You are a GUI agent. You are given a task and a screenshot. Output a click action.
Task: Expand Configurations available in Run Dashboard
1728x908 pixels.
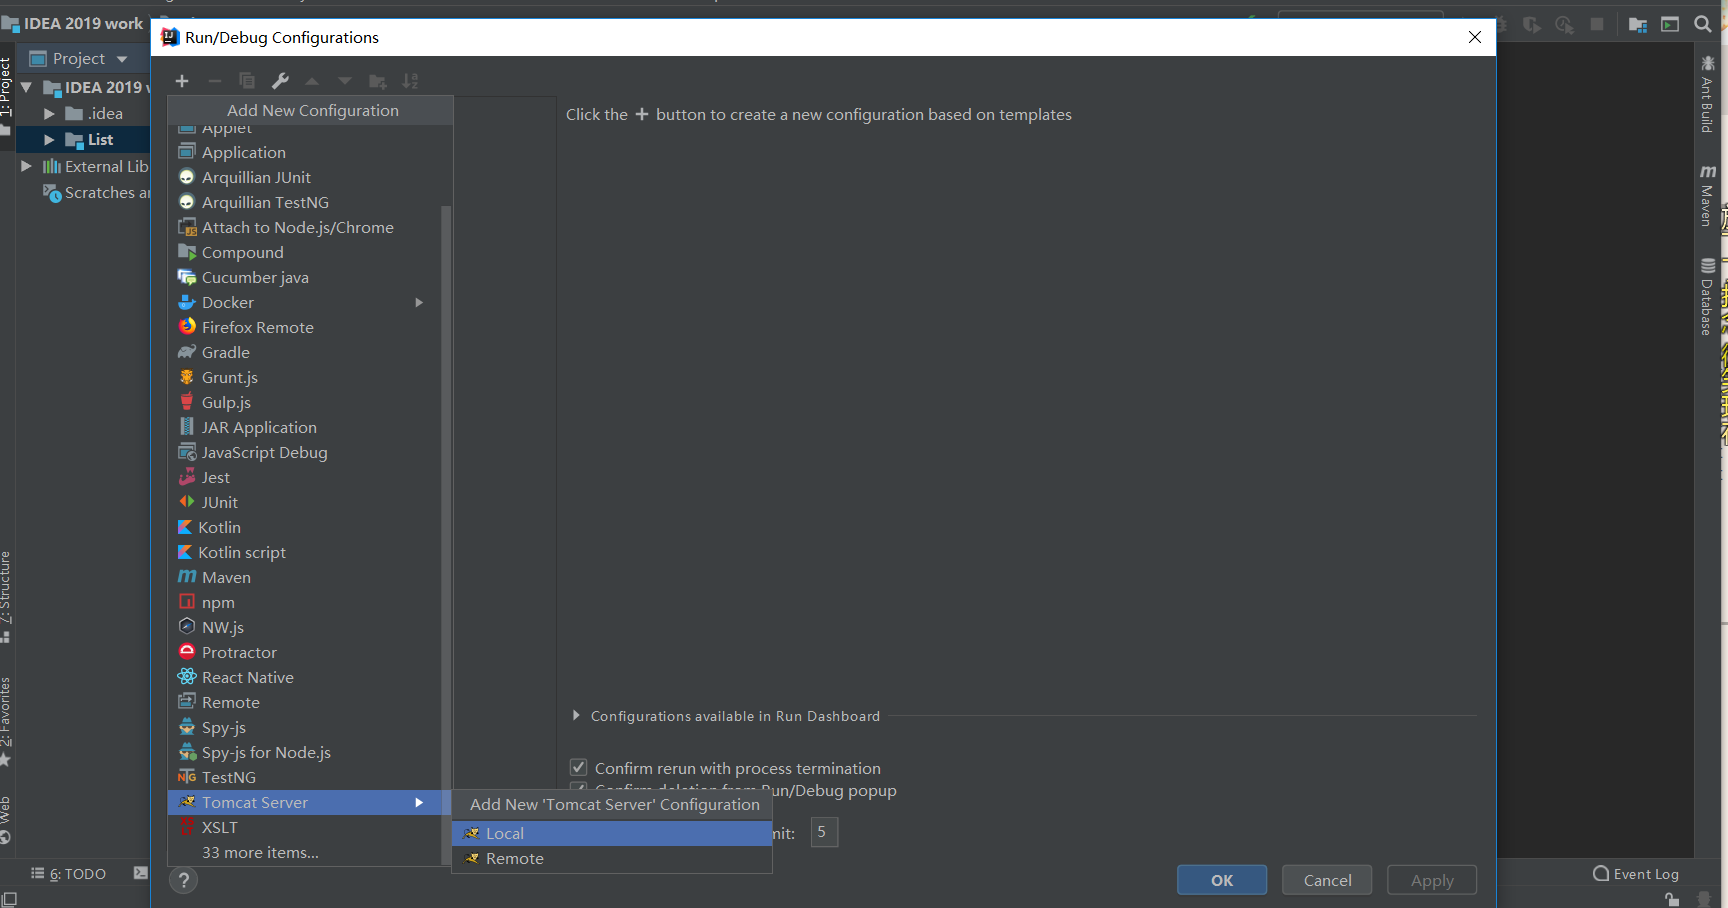[576, 716]
